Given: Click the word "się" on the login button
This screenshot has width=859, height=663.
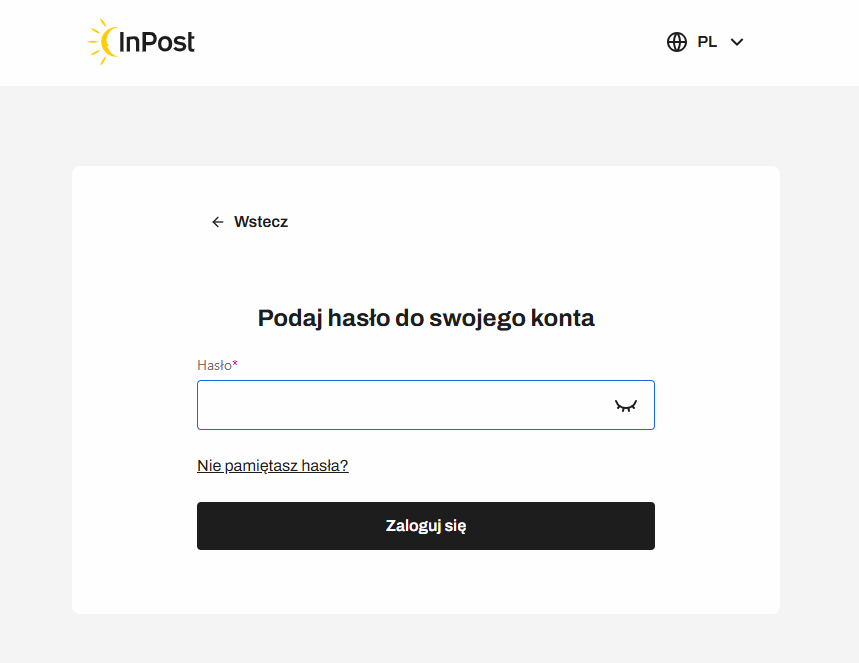Looking at the screenshot, I should click(x=454, y=526).
